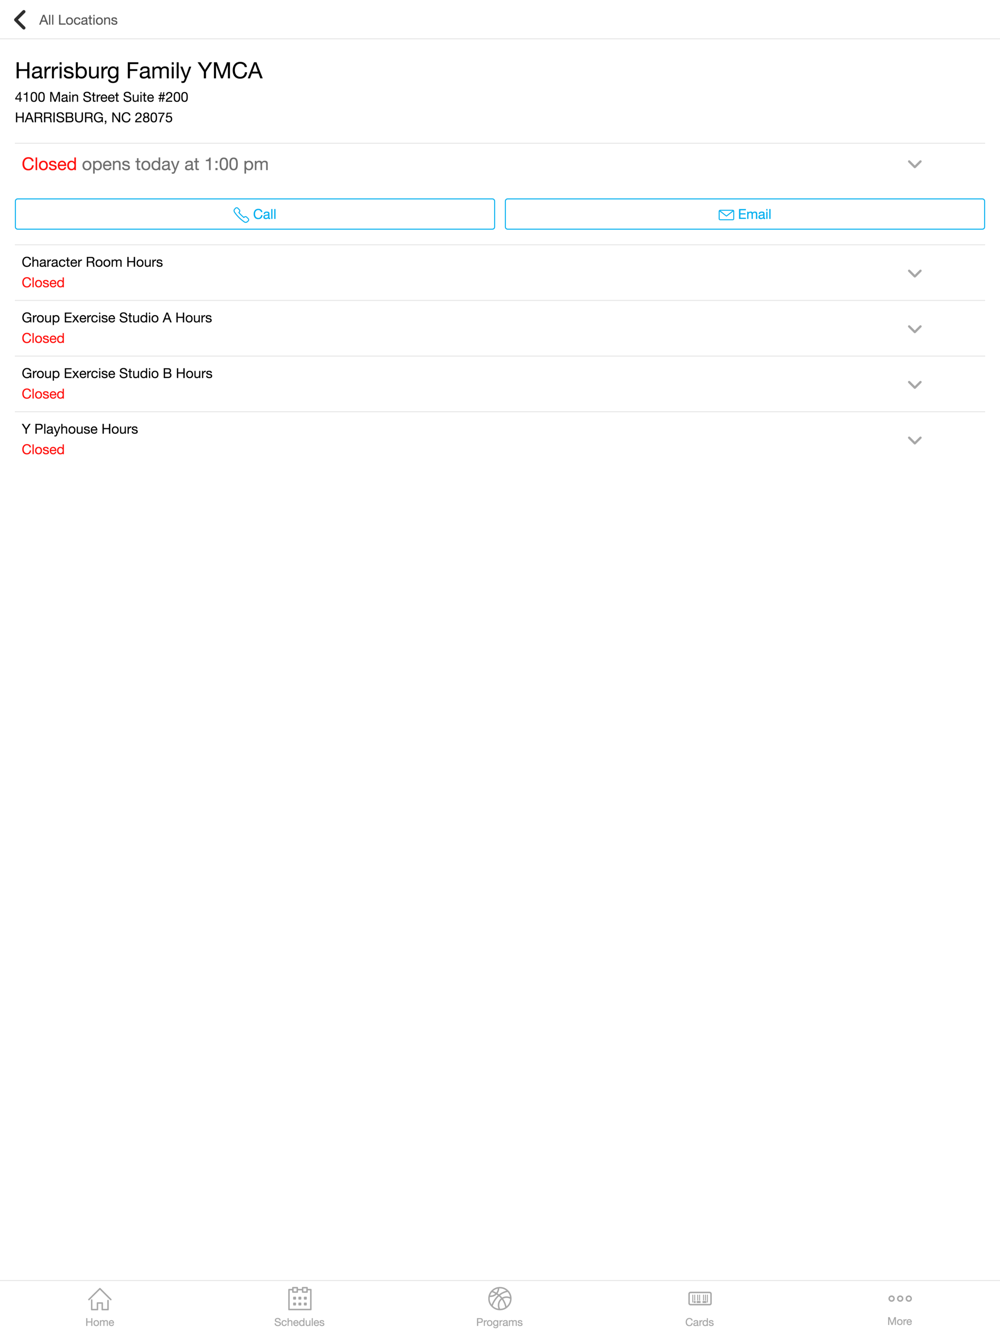The image size is (1000, 1334).
Task: Click the 'All Locations' back label
Action: [78, 20]
